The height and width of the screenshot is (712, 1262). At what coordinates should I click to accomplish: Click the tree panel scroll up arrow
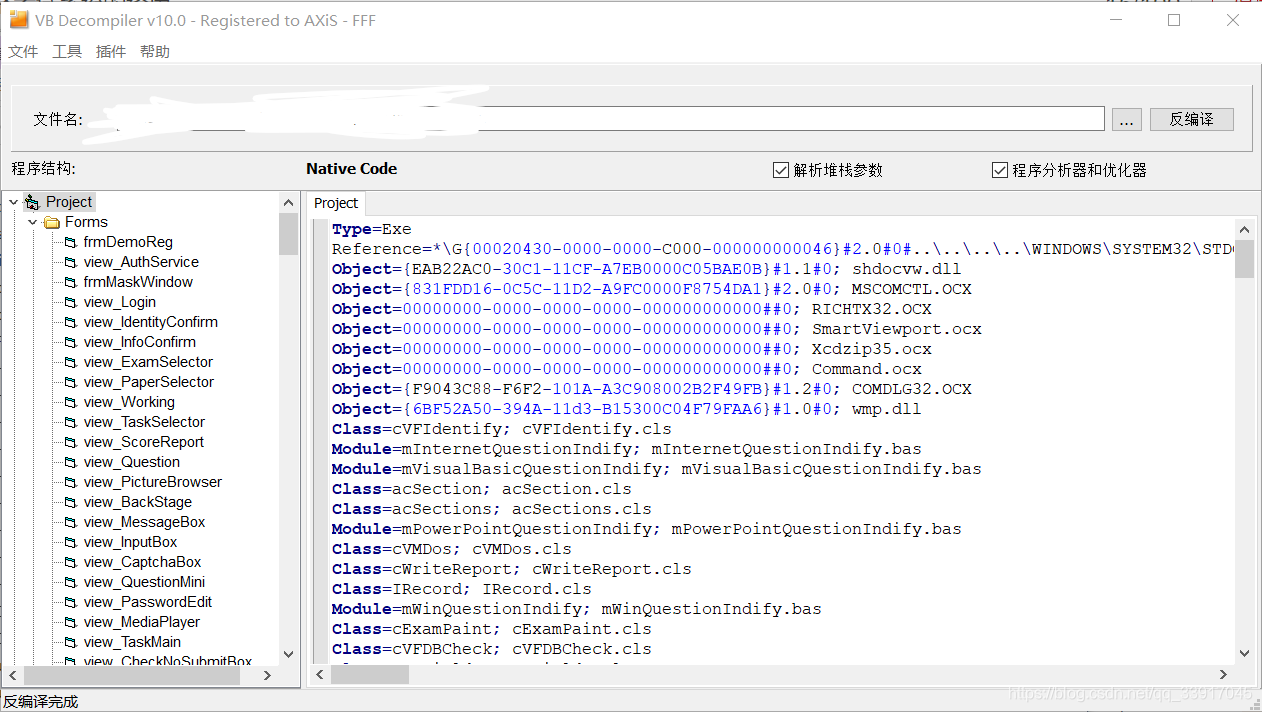coord(289,203)
